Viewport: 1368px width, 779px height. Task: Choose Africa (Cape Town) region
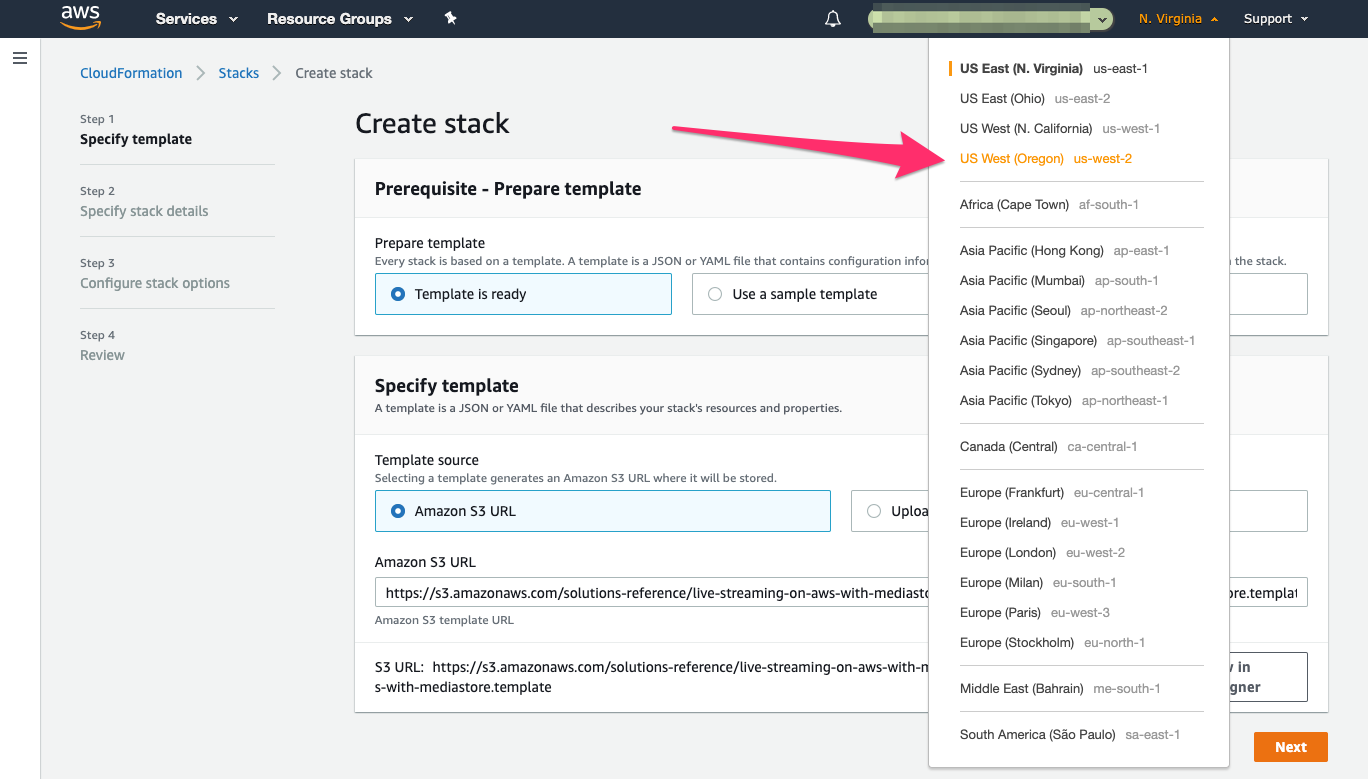coord(1049,205)
